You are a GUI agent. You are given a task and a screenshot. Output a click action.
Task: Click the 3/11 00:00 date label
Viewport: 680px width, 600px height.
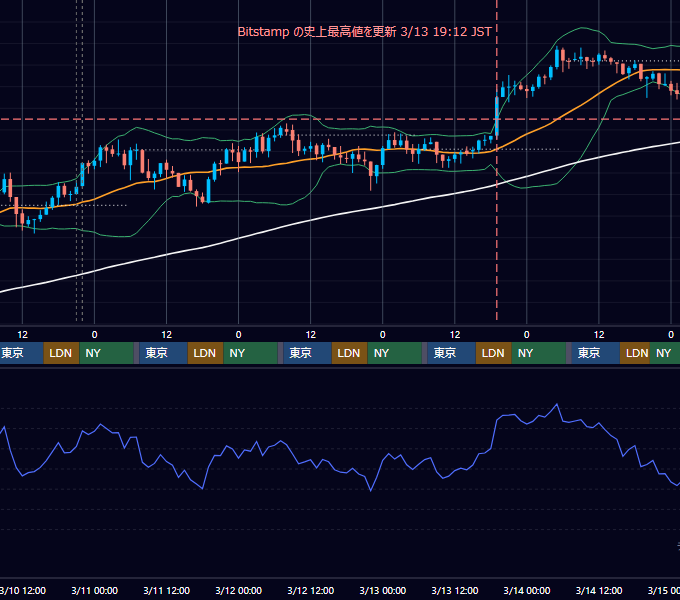(95, 590)
